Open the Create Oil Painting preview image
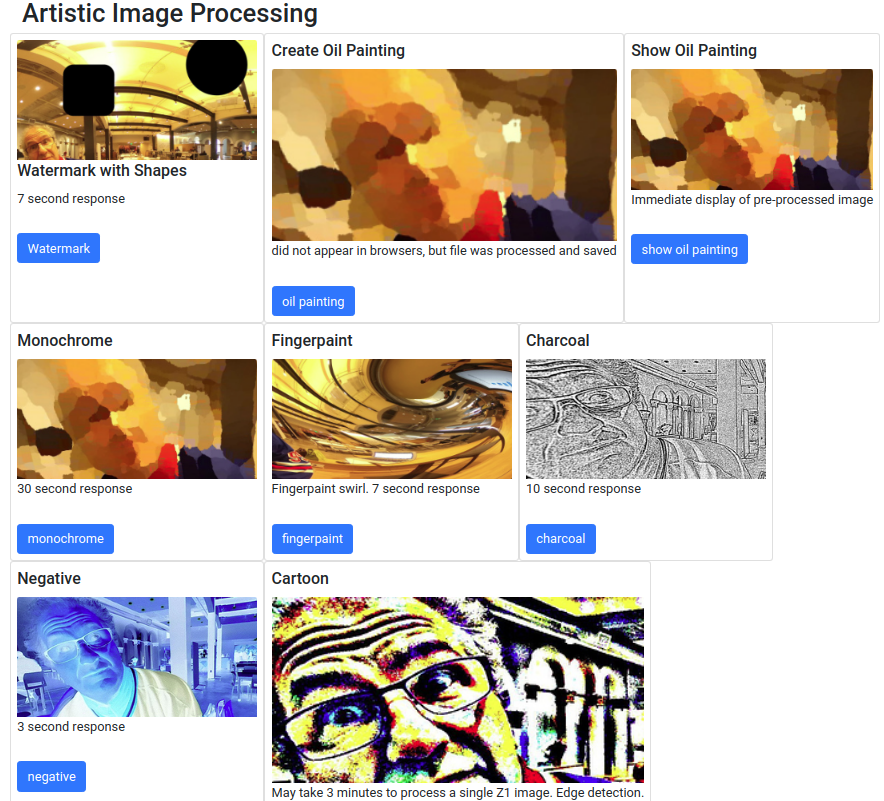This screenshot has height=801, width=884. coord(444,155)
